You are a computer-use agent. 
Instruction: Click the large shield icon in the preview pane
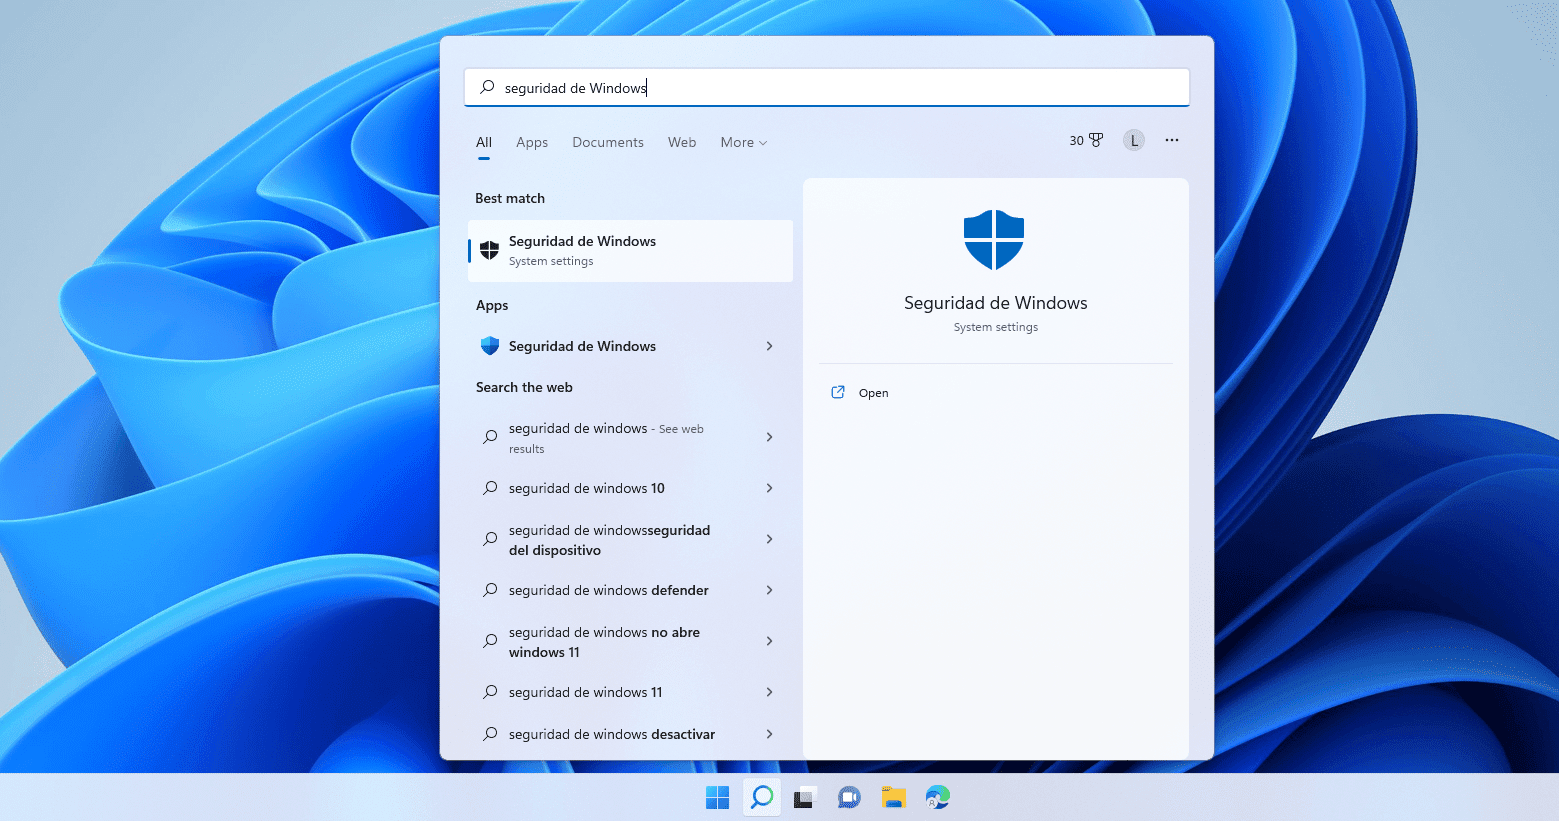[x=994, y=239]
